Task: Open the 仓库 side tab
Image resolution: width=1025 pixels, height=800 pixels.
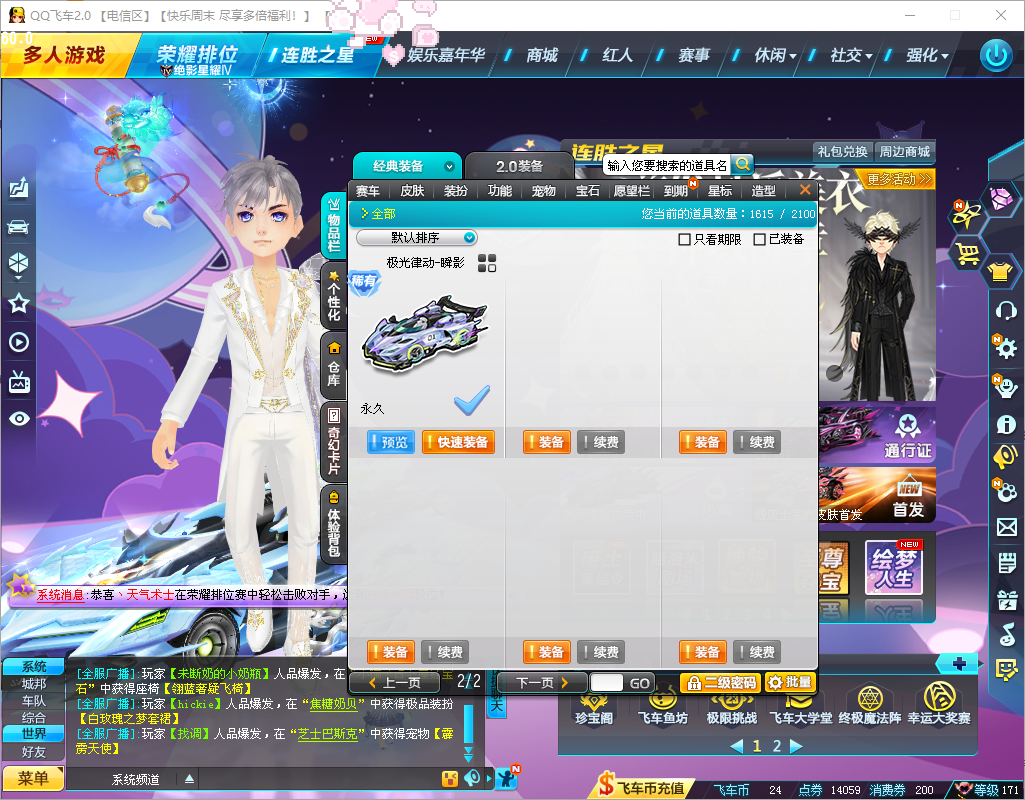Action: tap(334, 367)
